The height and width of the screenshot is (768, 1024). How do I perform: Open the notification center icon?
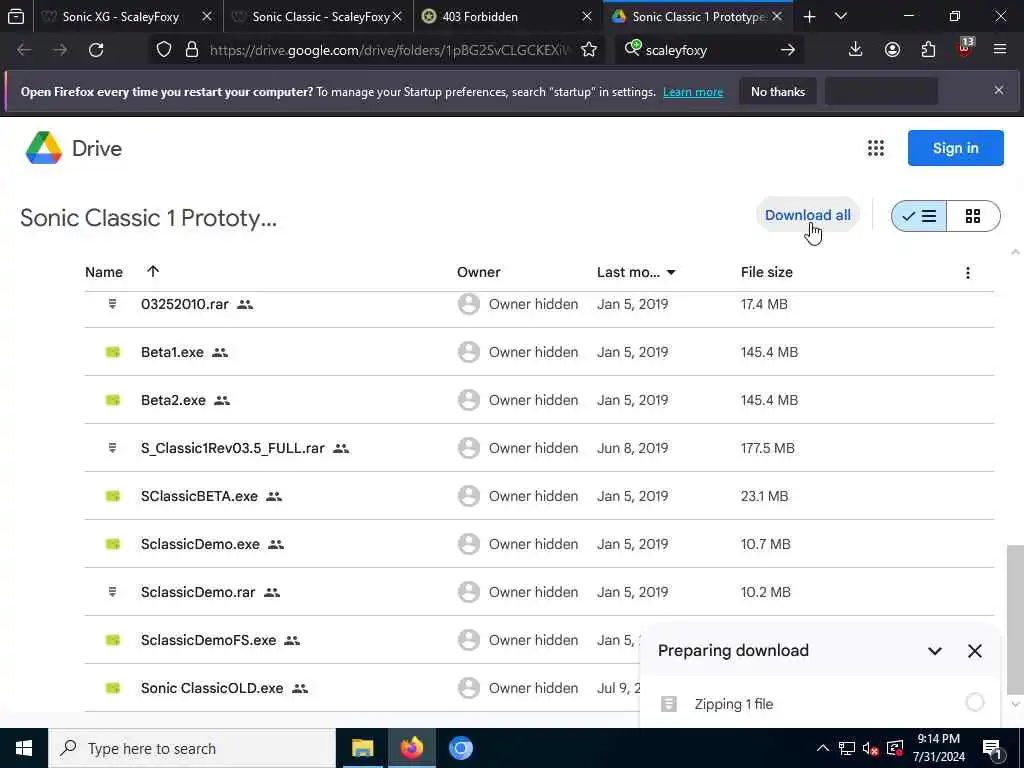point(992,748)
